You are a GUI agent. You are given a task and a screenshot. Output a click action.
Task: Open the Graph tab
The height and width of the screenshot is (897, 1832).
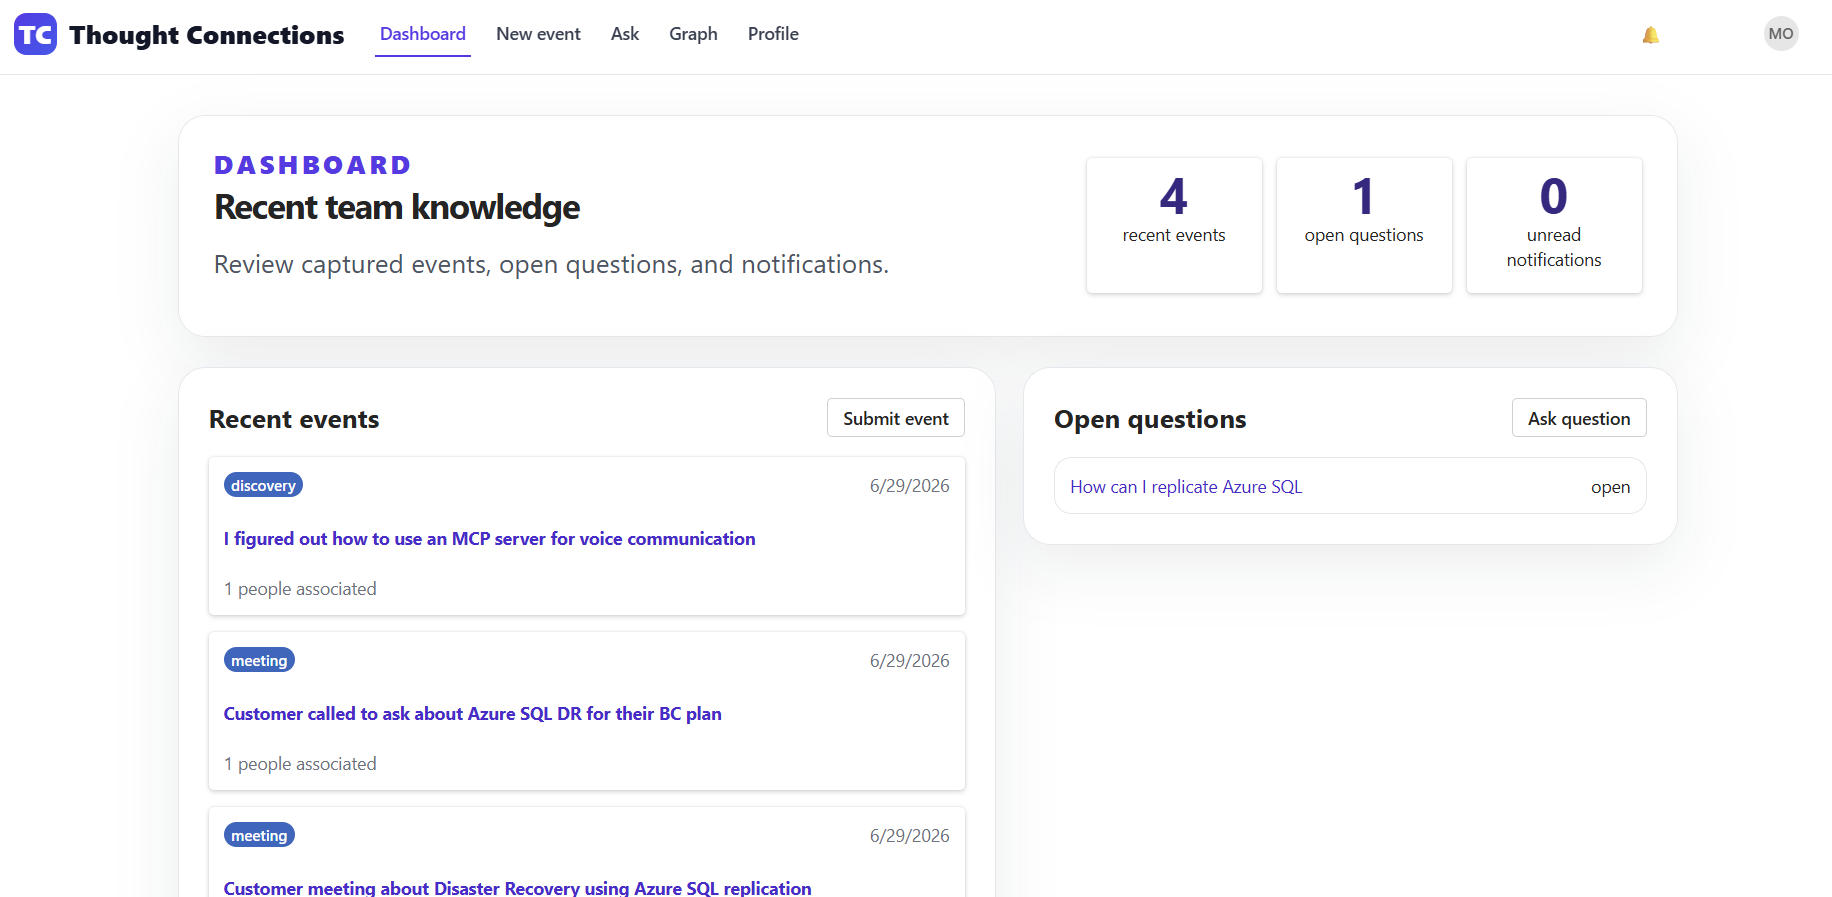pos(693,34)
